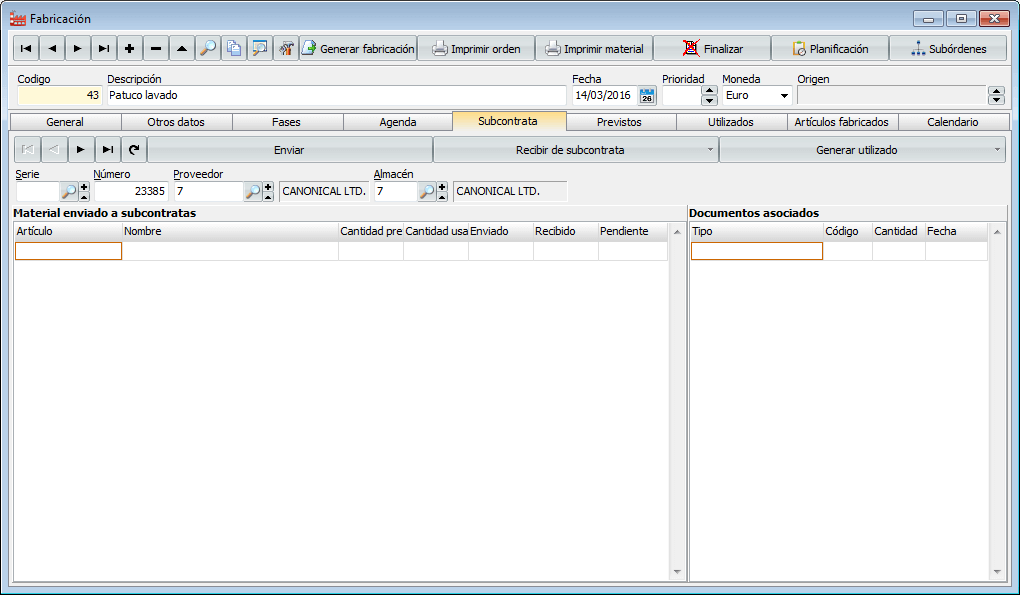Image resolution: width=1020 pixels, height=595 pixels.
Task: Click the magnifying glass search icon in main toolbar
Action: pos(208,49)
